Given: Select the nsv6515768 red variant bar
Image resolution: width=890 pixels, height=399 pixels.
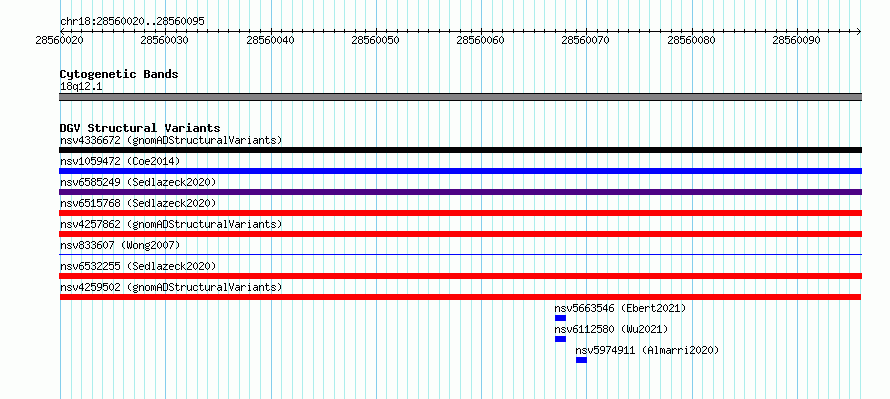Looking at the screenshot, I should pos(460,213).
